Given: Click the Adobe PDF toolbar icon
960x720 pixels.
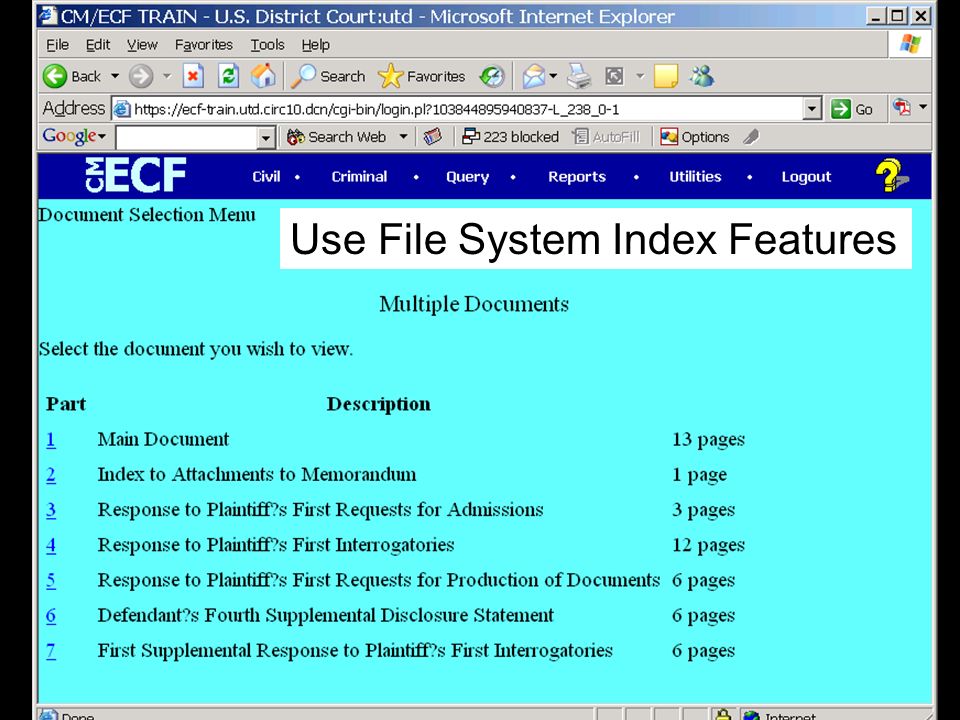Looking at the screenshot, I should point(902,107).
